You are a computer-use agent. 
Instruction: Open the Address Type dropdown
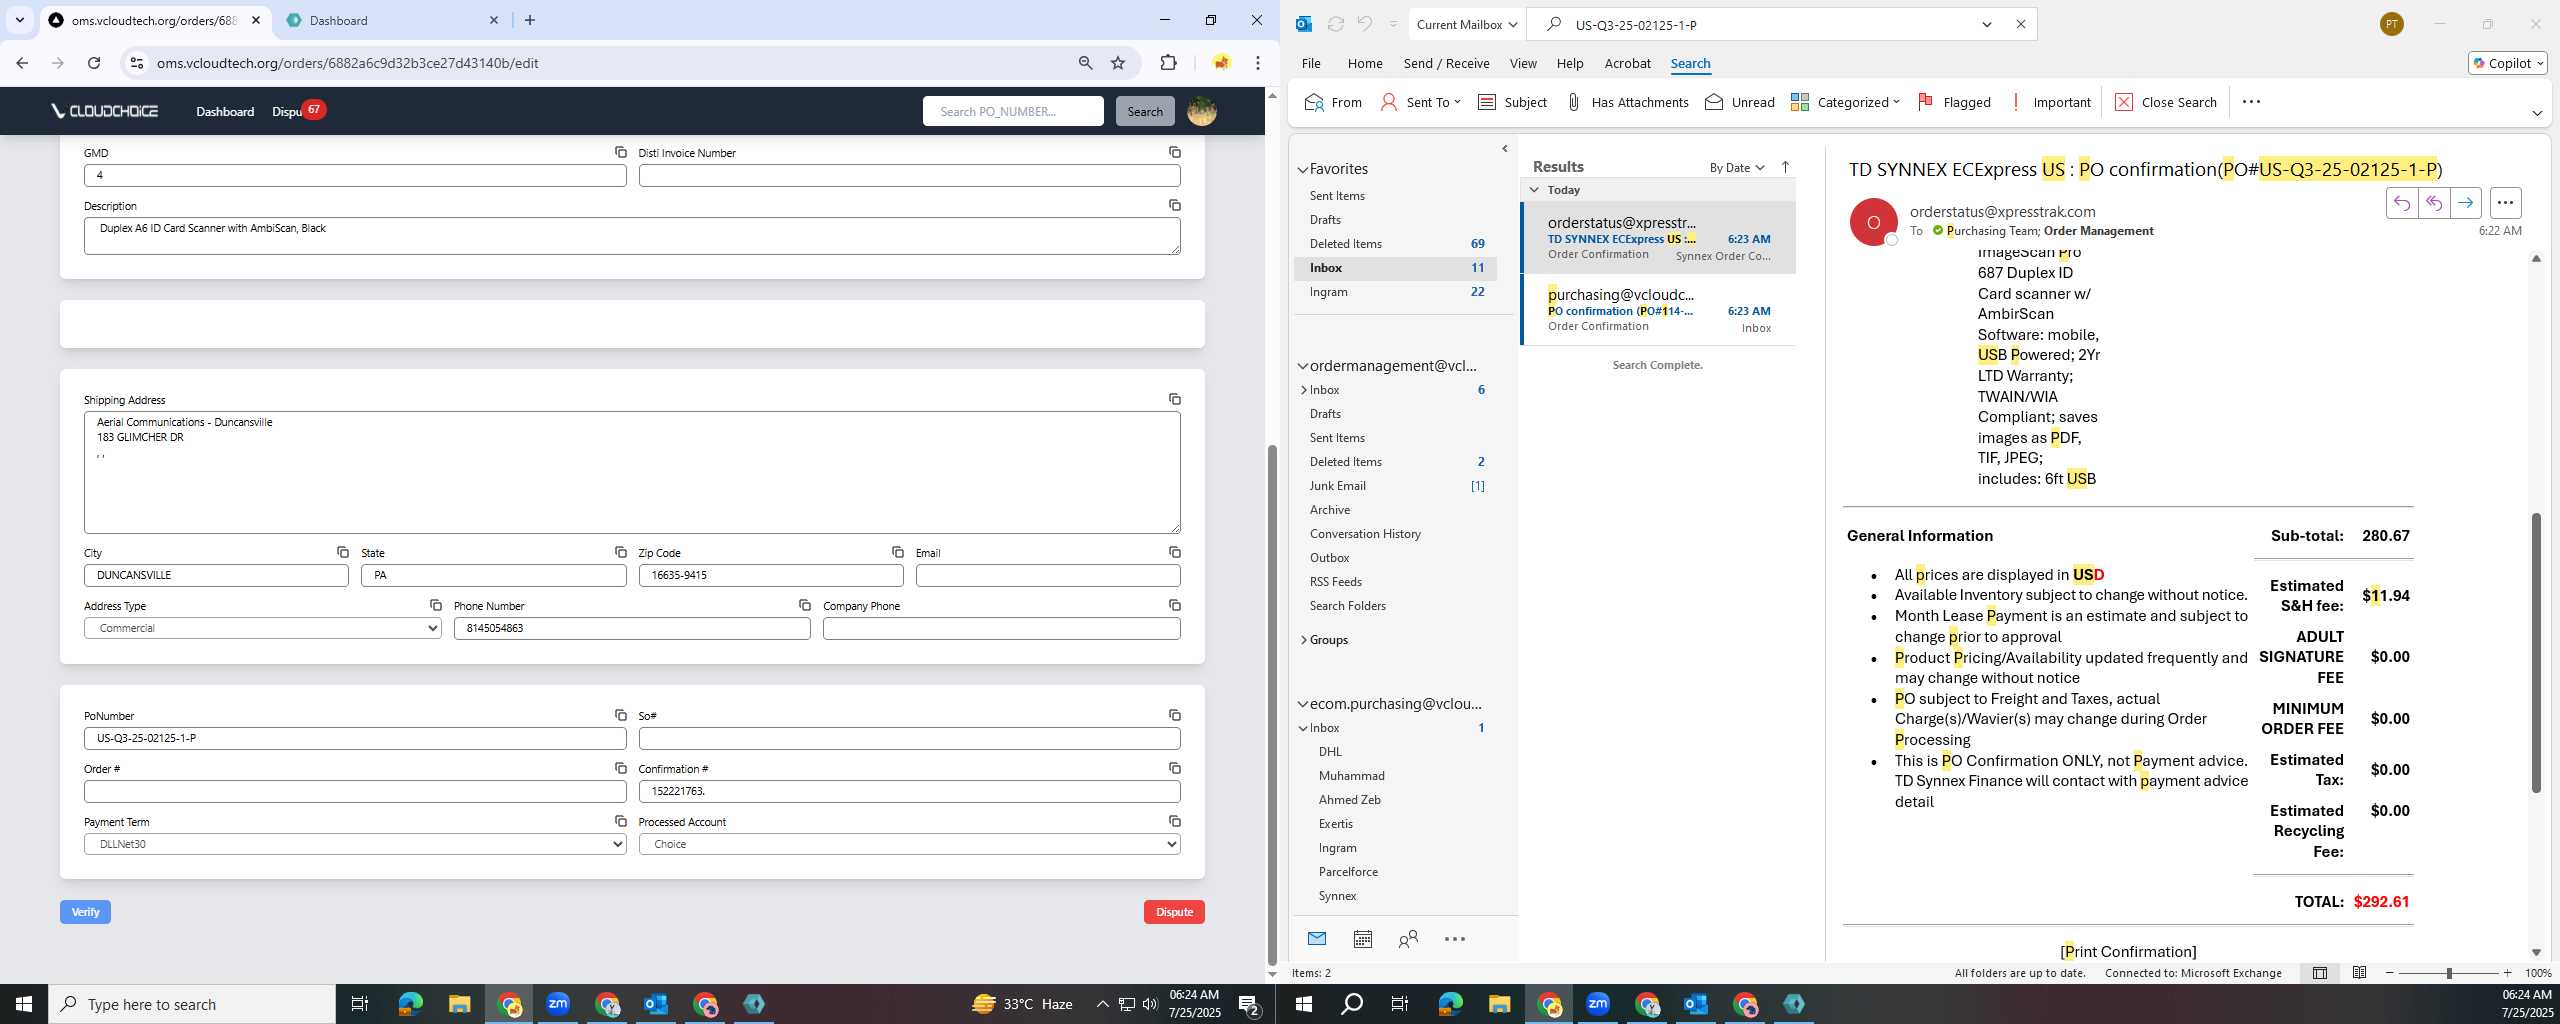[262, 628]
